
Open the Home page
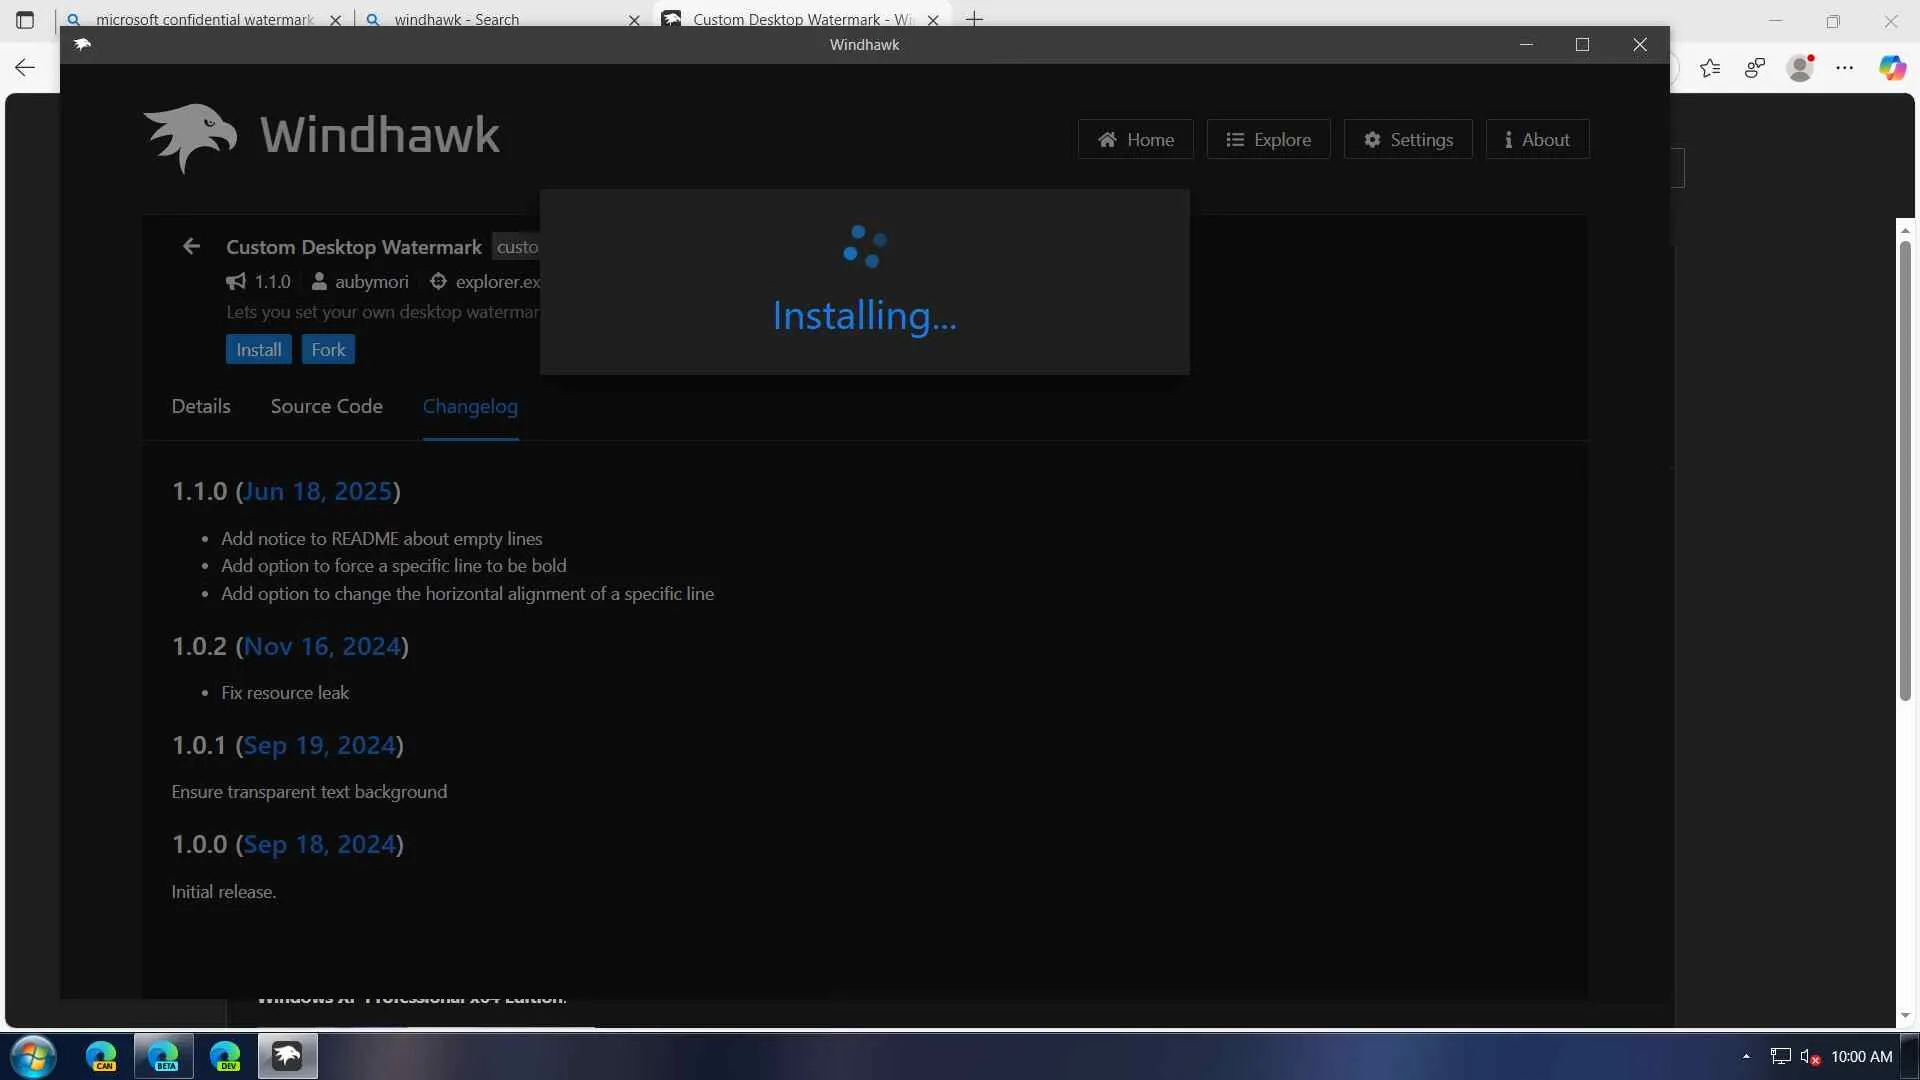(1135, 140)
